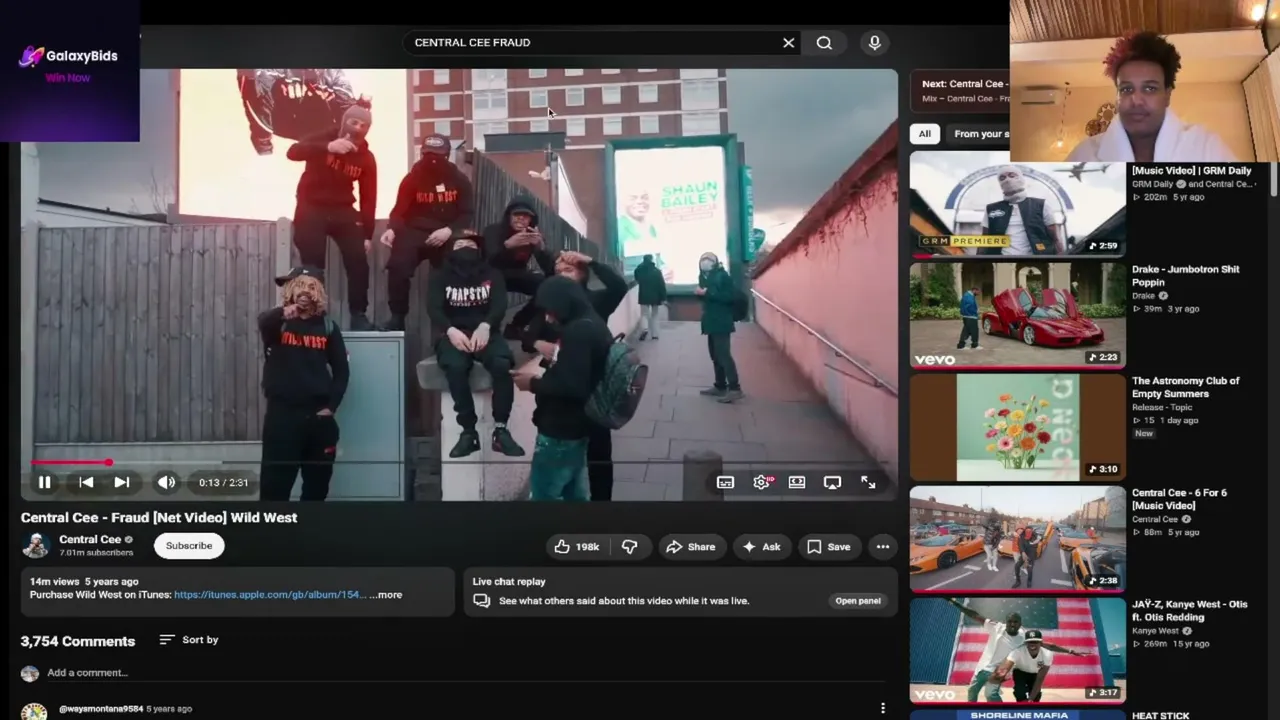
Task: Play the JAŸ-Z Kanye West Otis thumbnail
Action: pos(1017,650)
